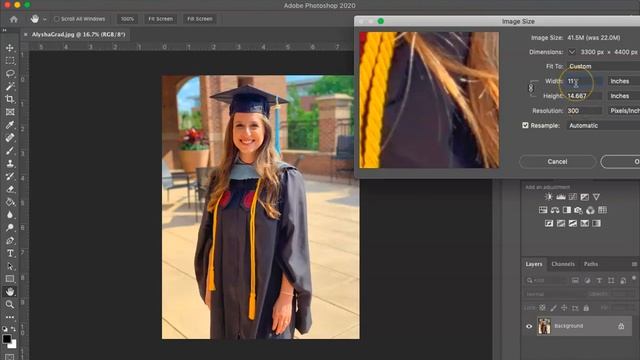Open the Fit To Custom dropdown
Screen dimensions: 640x360
[x=603, y=66]
